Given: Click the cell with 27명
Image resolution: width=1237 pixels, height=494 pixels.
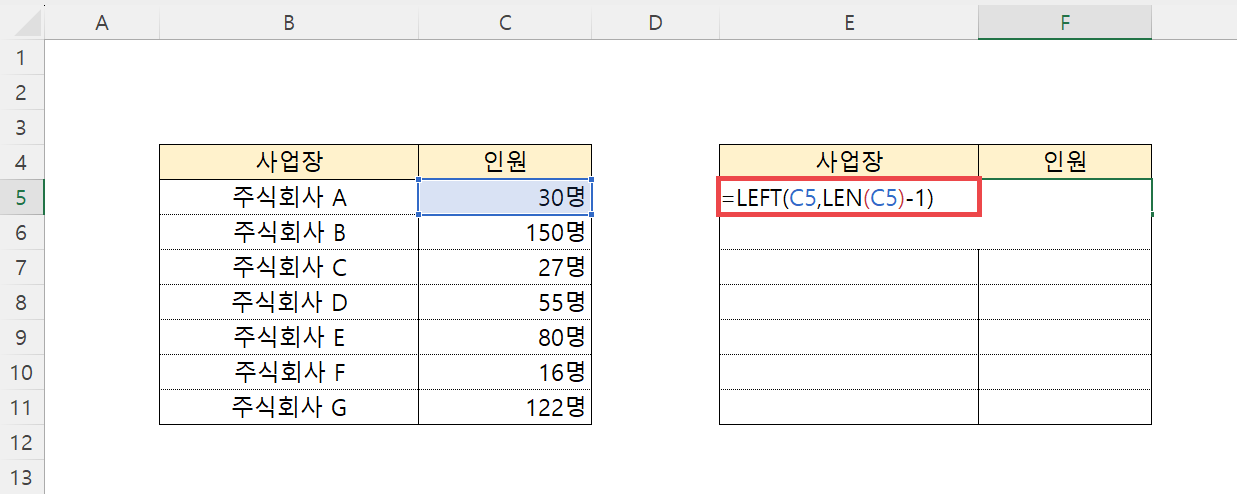Looking at the screenshot, I should (x=505, y=267).
